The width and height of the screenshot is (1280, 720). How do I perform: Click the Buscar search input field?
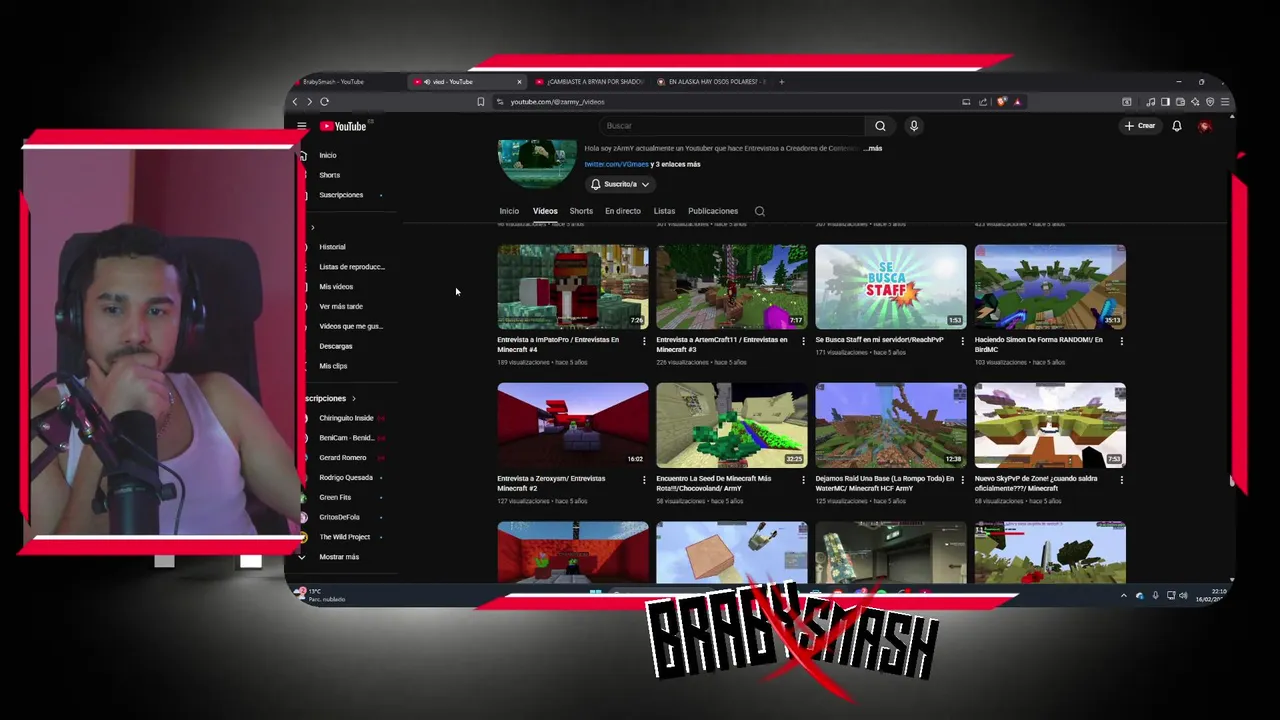(x=733, y=126)
